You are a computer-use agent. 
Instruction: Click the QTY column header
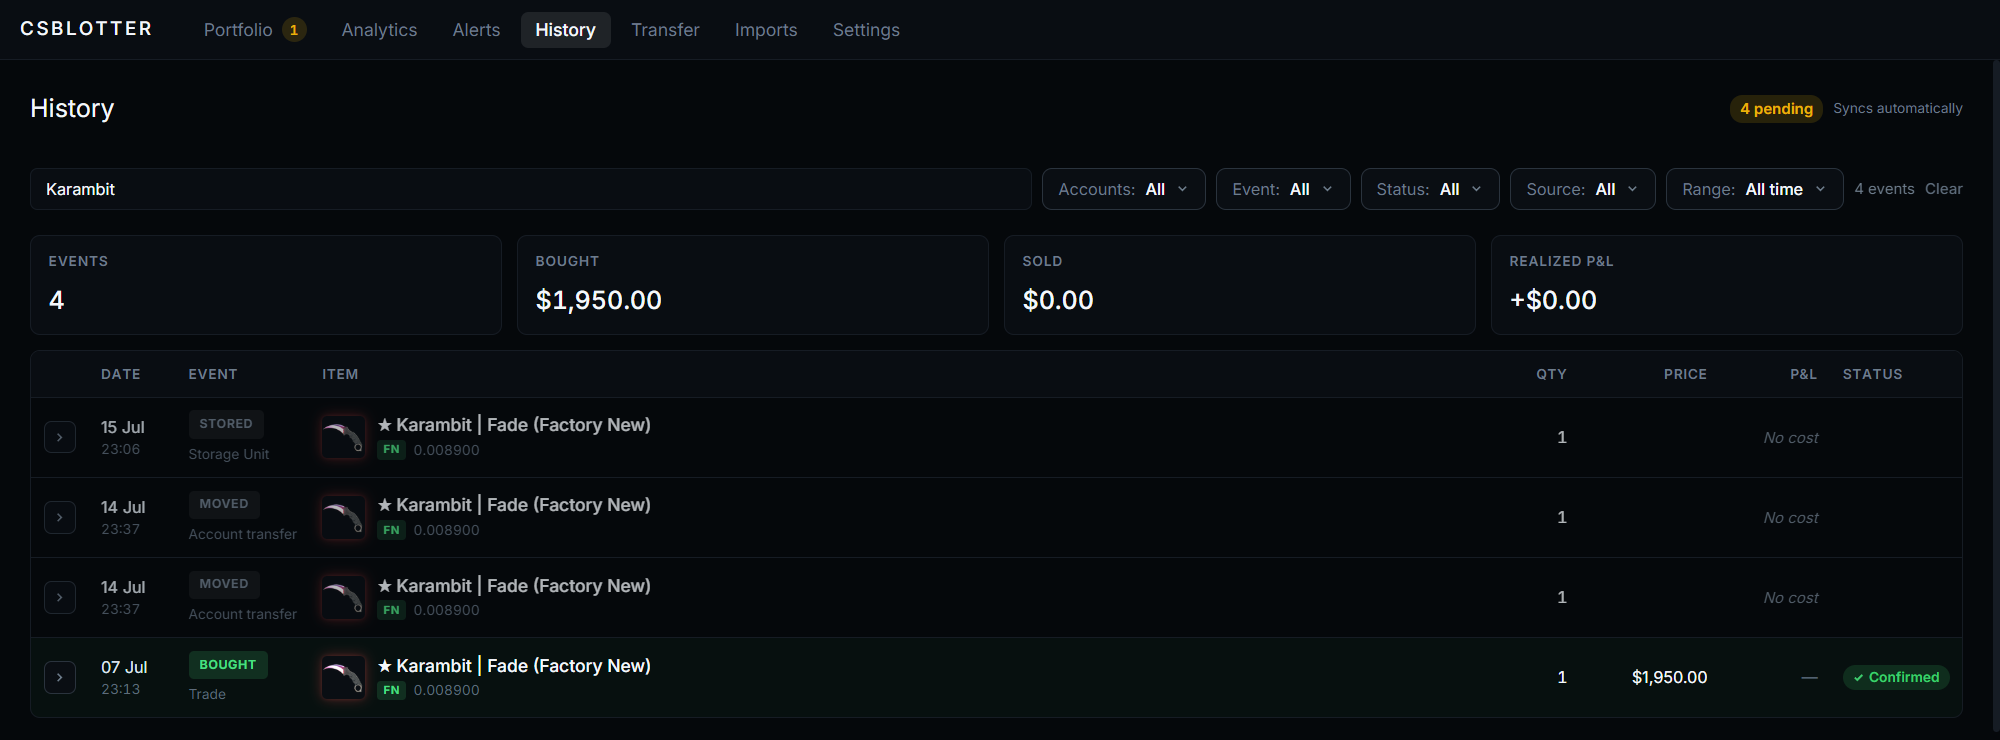[1551, 374]
